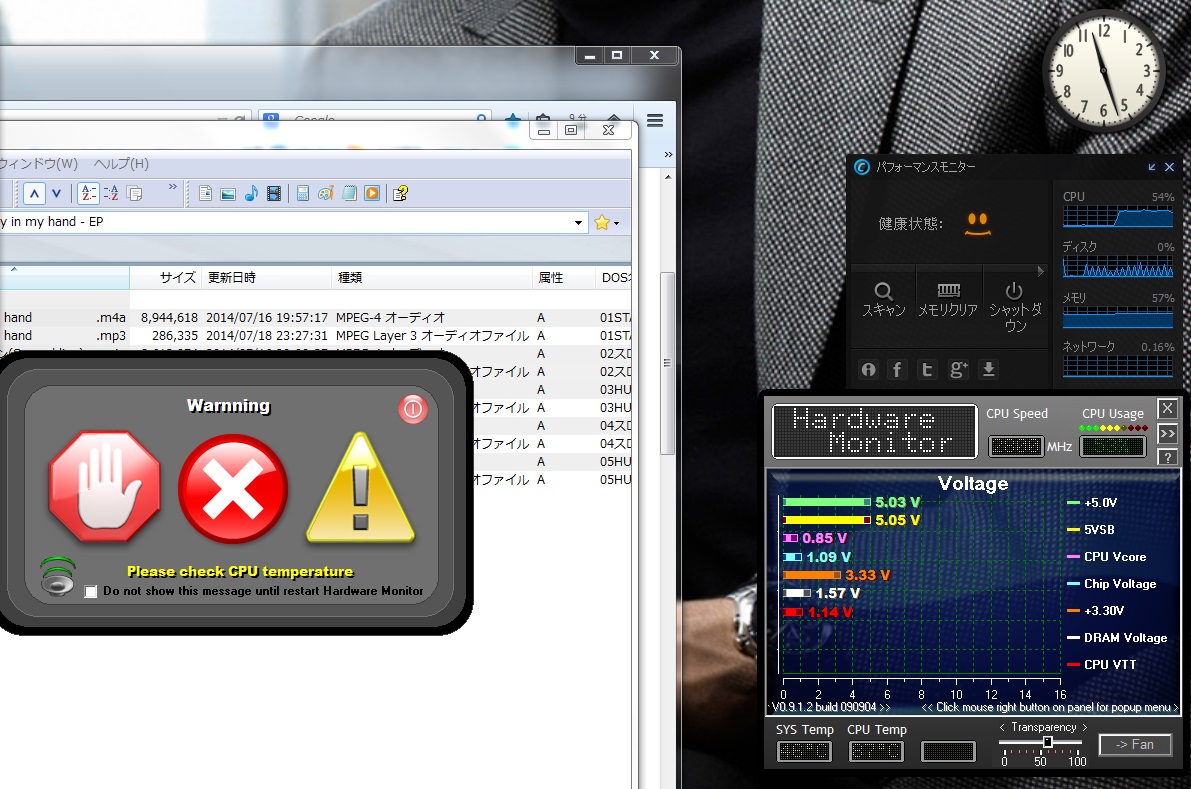Click the メモリ usage graph
The height and width of the screenshot is (789, 1191).
1118,317
